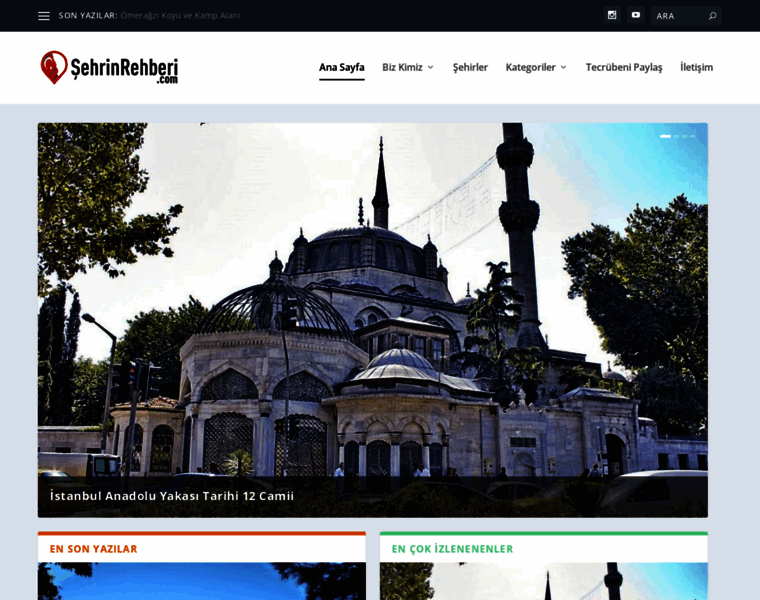Screen dimensions: 760x600
Task: Type in the ARA search field
Action: (x=678, y=16)
